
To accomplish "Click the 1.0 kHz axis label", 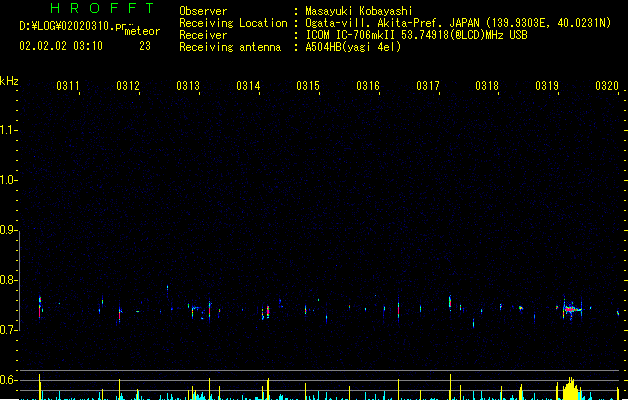I will pyautogui.click(x=8, y=180).
